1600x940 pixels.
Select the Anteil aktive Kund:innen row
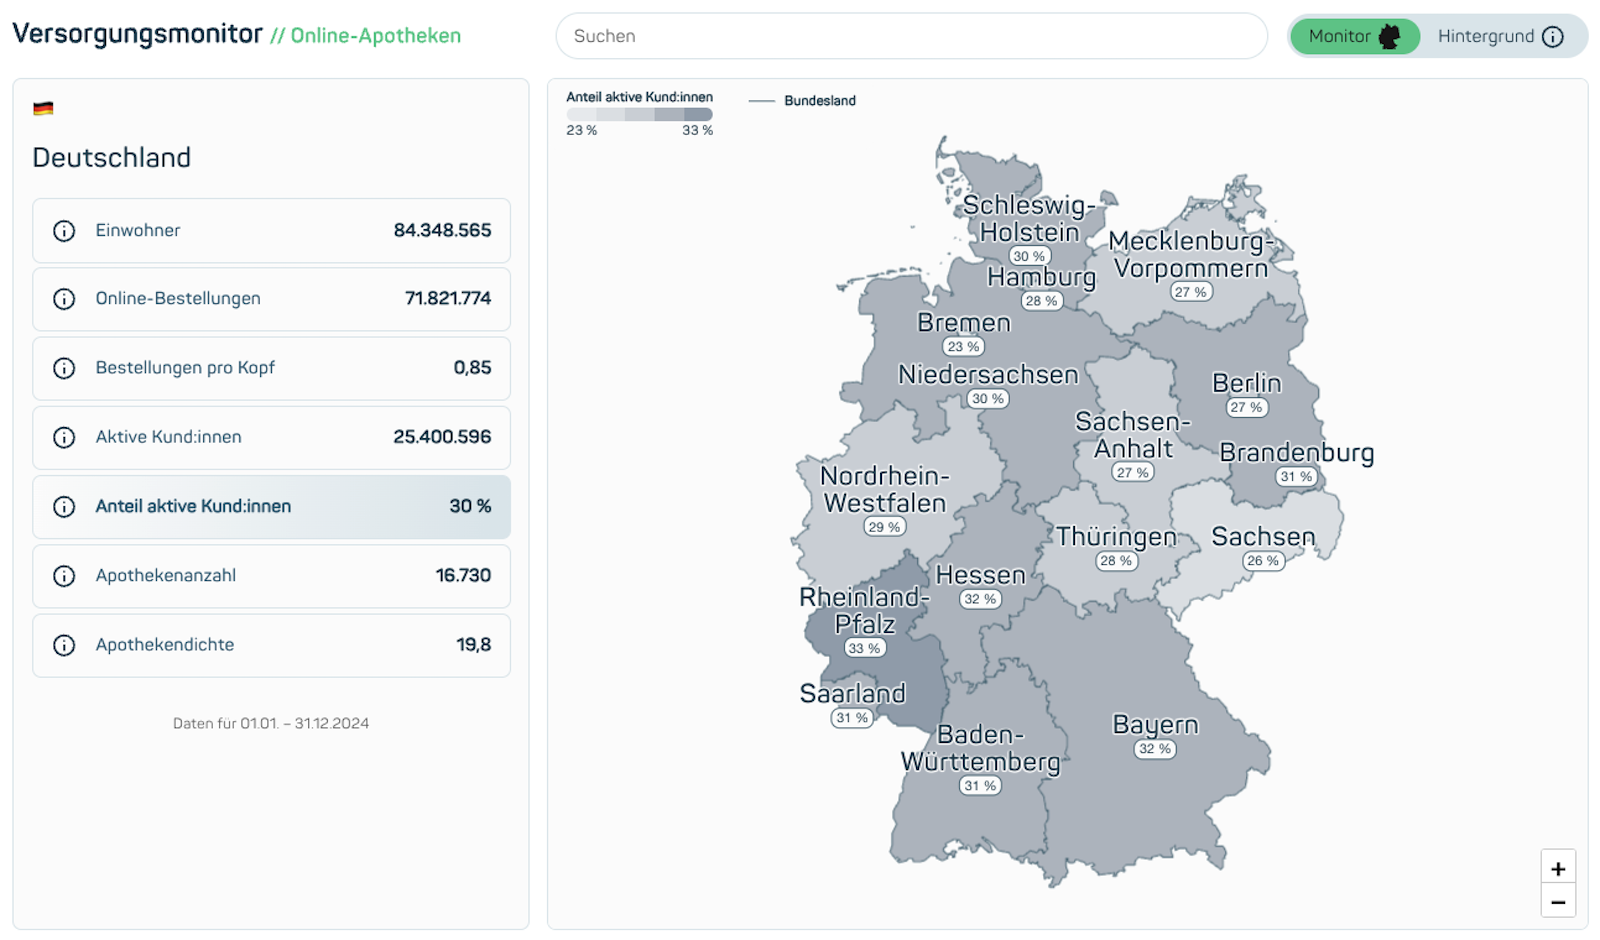click(271, 507)
